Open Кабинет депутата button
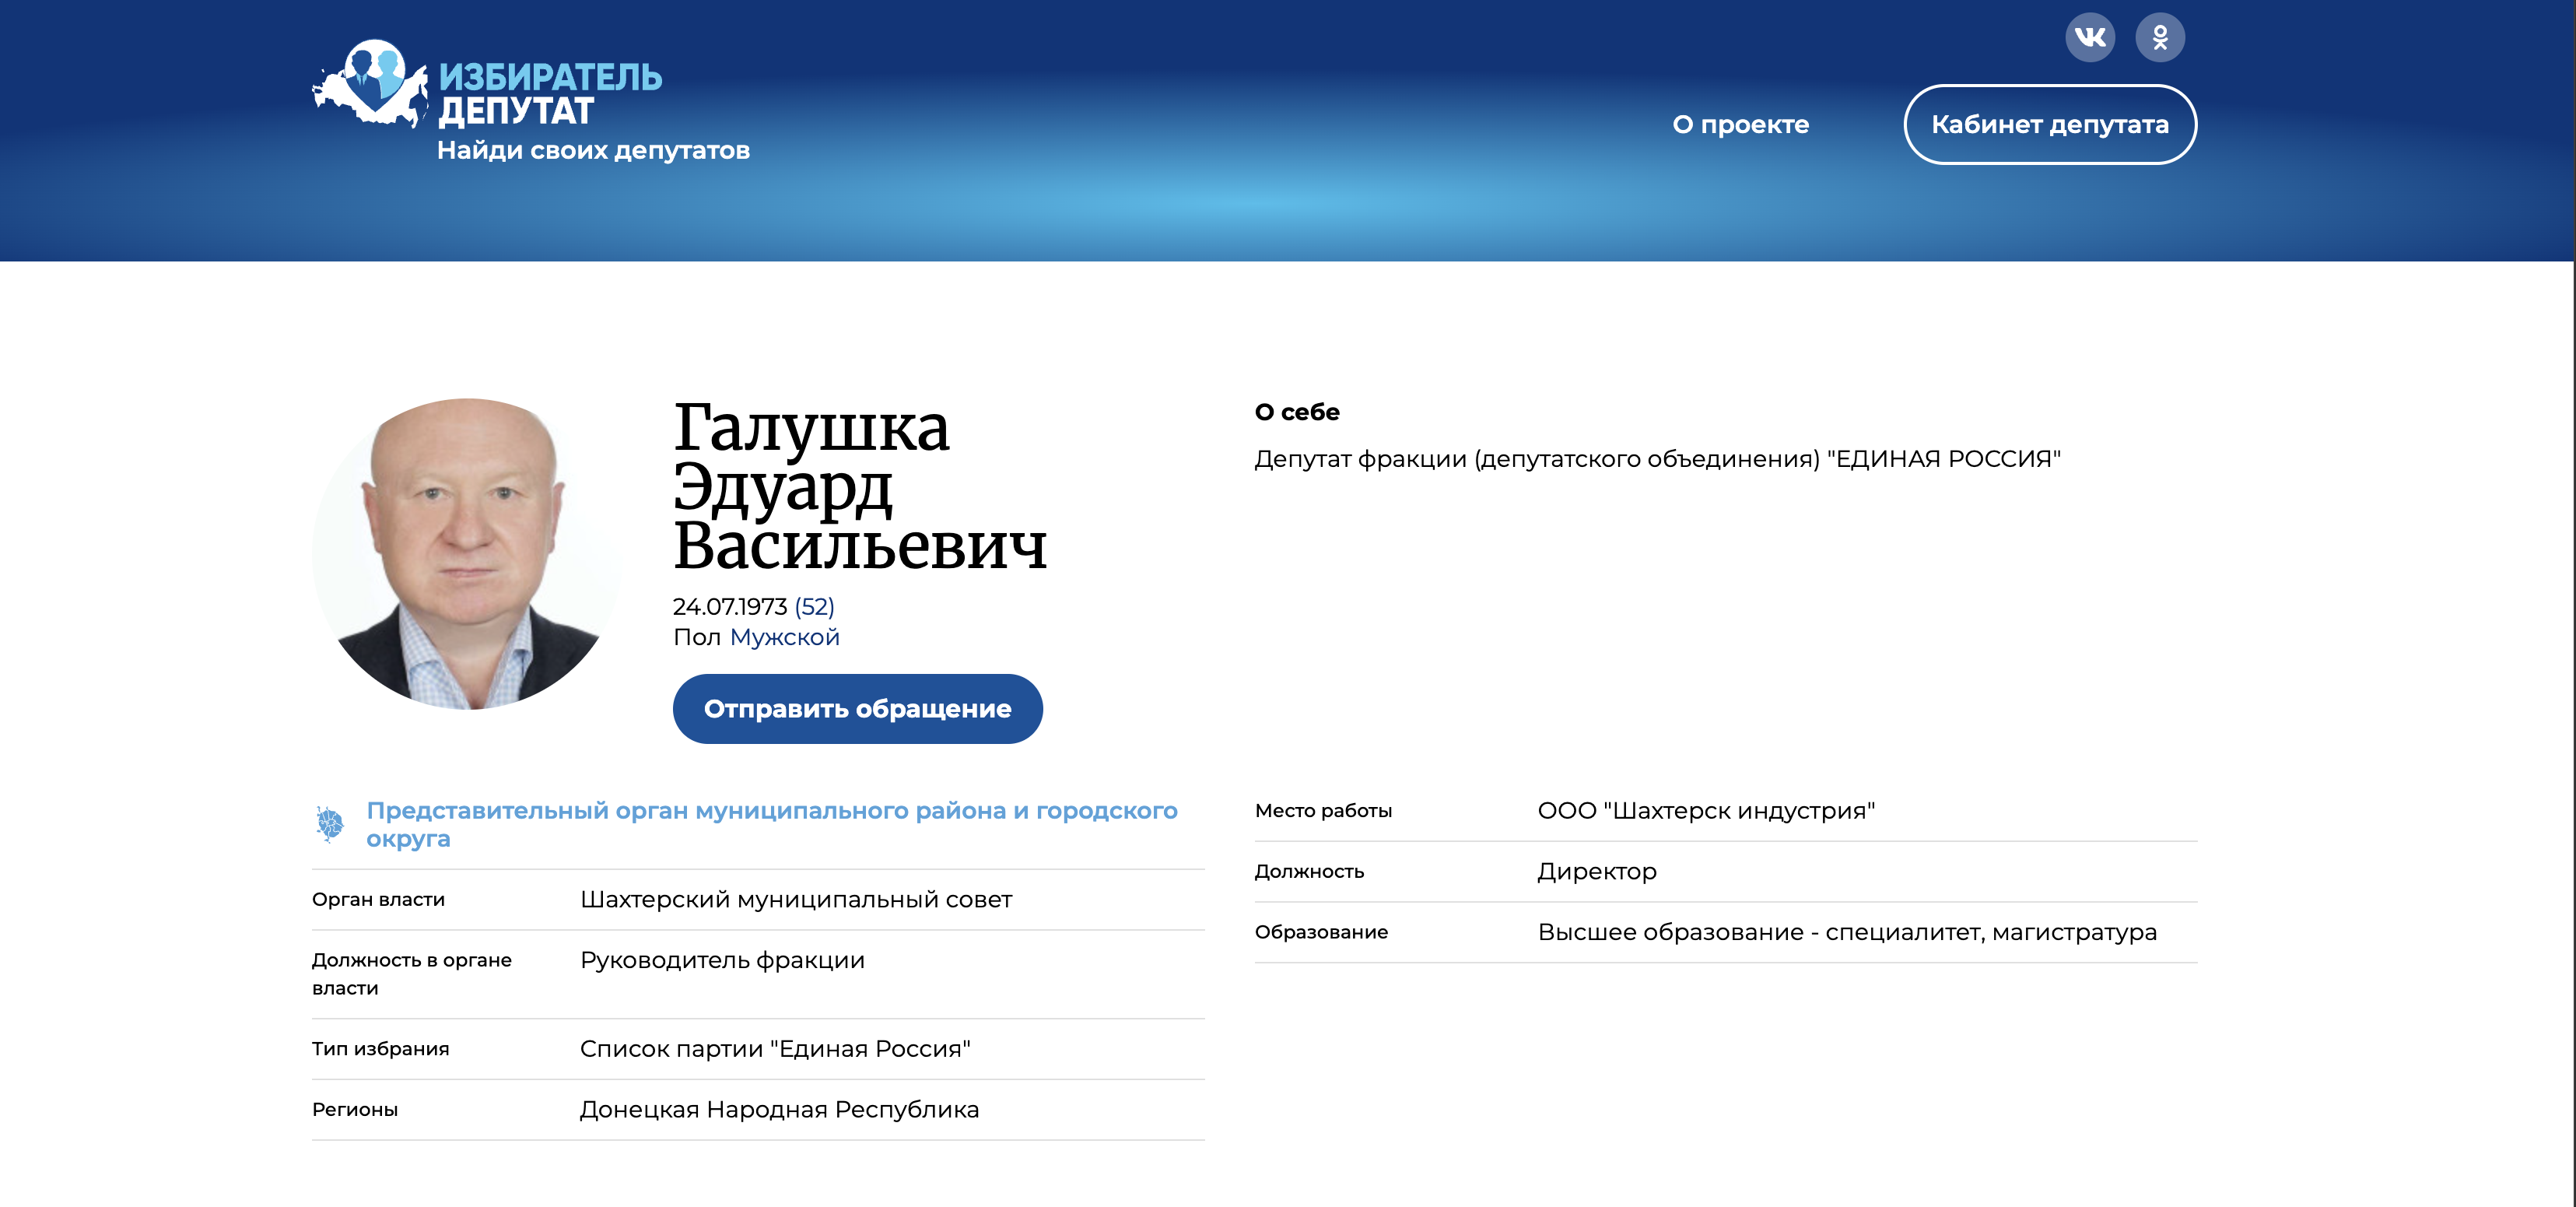The image size is (2576, 1207). point(2049,125)
